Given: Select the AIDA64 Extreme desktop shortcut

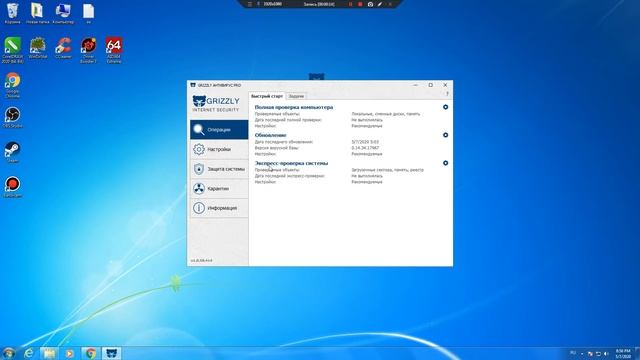Looking at the screenshot, I should [x=114, y=50].
